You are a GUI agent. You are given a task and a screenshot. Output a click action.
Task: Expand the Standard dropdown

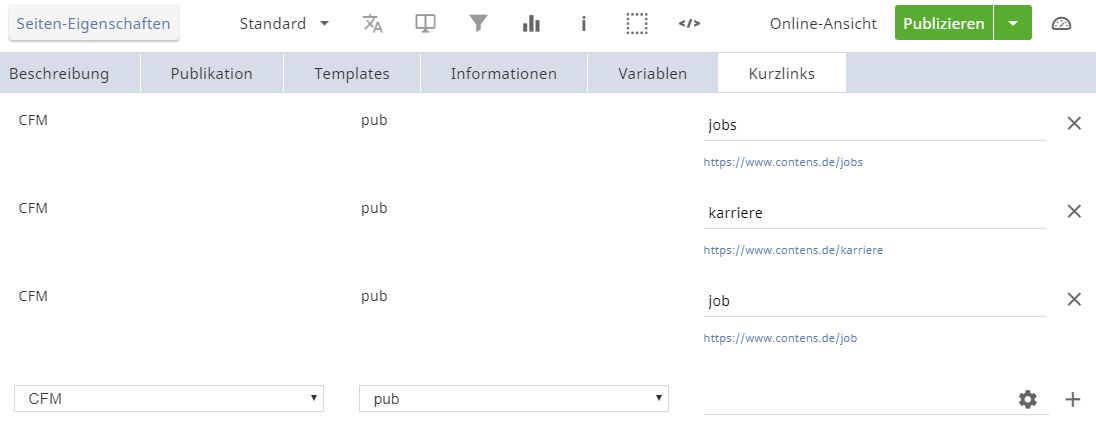(284, 24)
